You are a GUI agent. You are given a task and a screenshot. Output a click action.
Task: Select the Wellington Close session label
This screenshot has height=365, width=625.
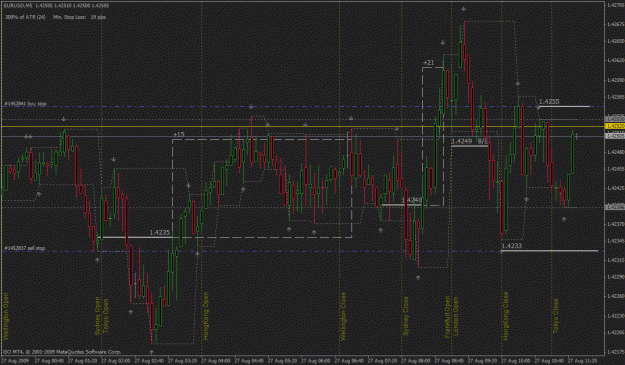point(343,316)
